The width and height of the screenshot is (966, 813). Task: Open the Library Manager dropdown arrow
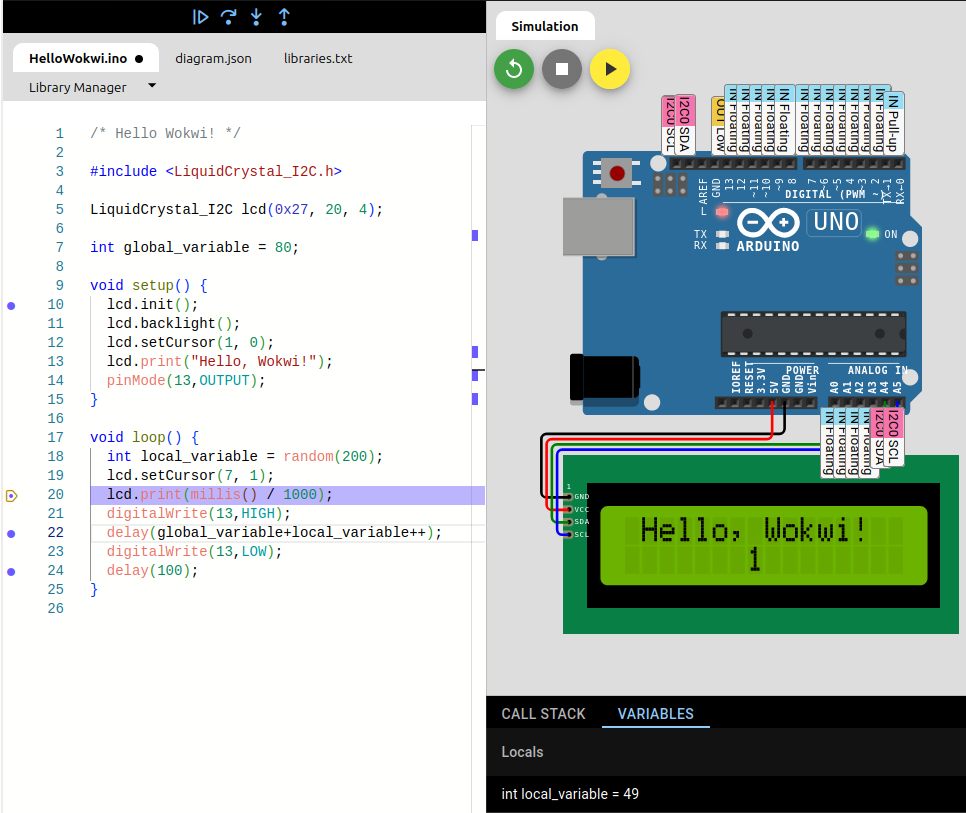pyautogui.click(x=152, y=86)
